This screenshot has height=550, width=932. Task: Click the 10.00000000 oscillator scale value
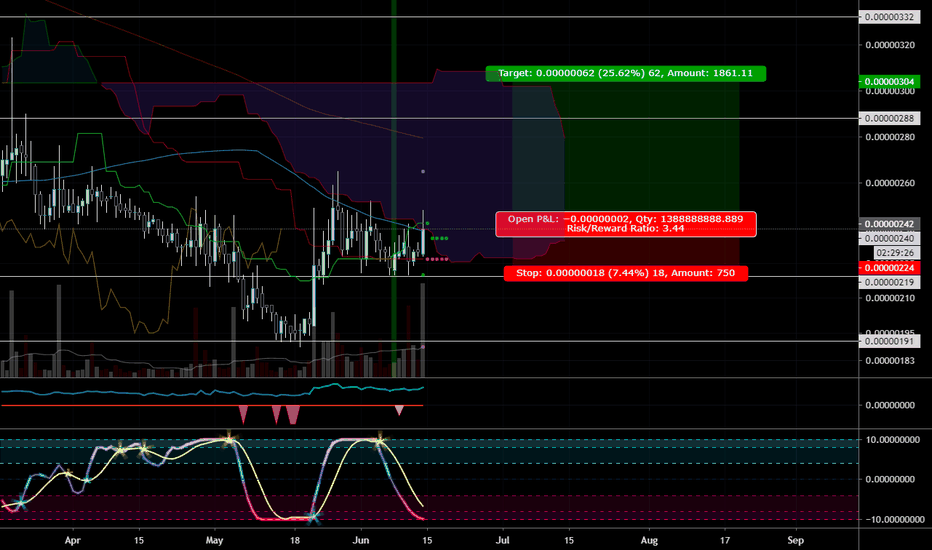click(893, 440)
